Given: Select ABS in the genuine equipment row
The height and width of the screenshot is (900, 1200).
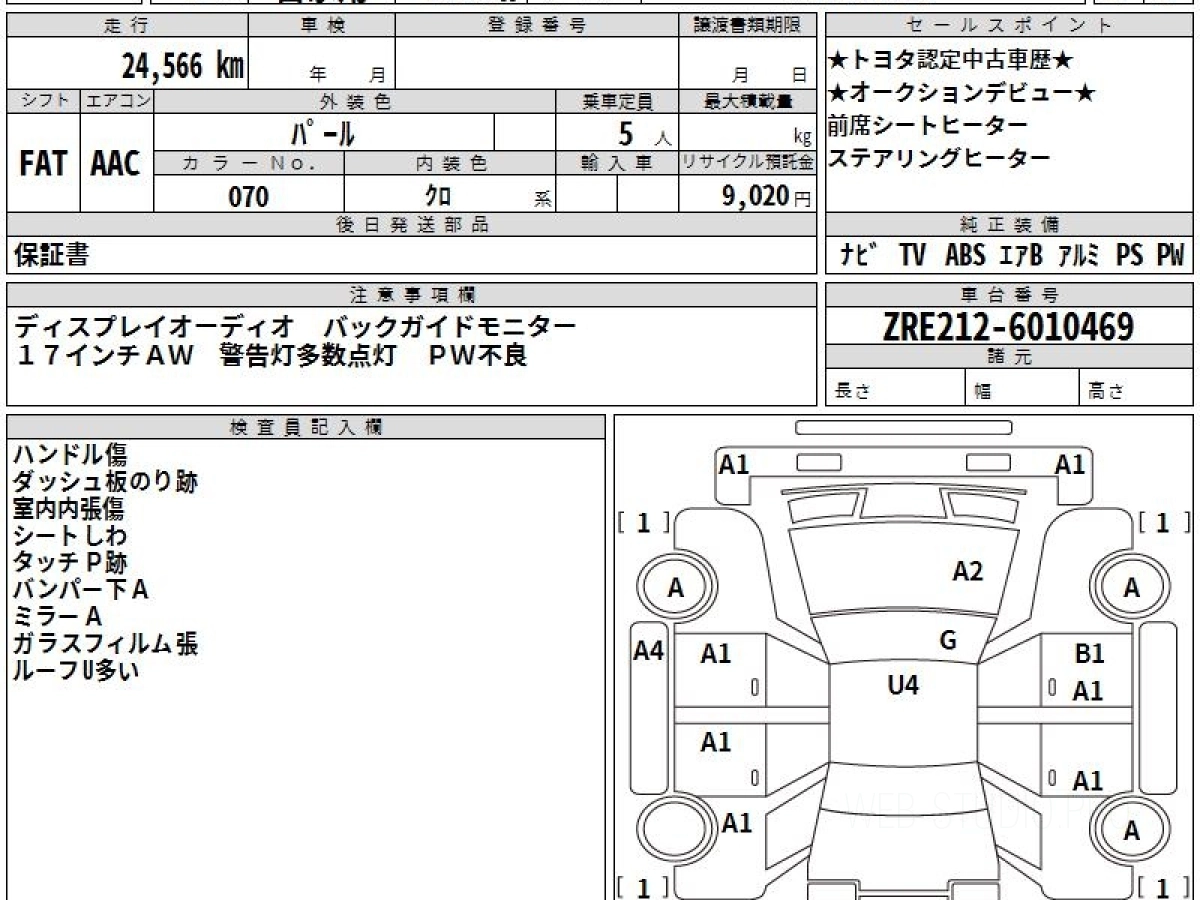Looking at the screenshot, I should (x=965, y=255).
